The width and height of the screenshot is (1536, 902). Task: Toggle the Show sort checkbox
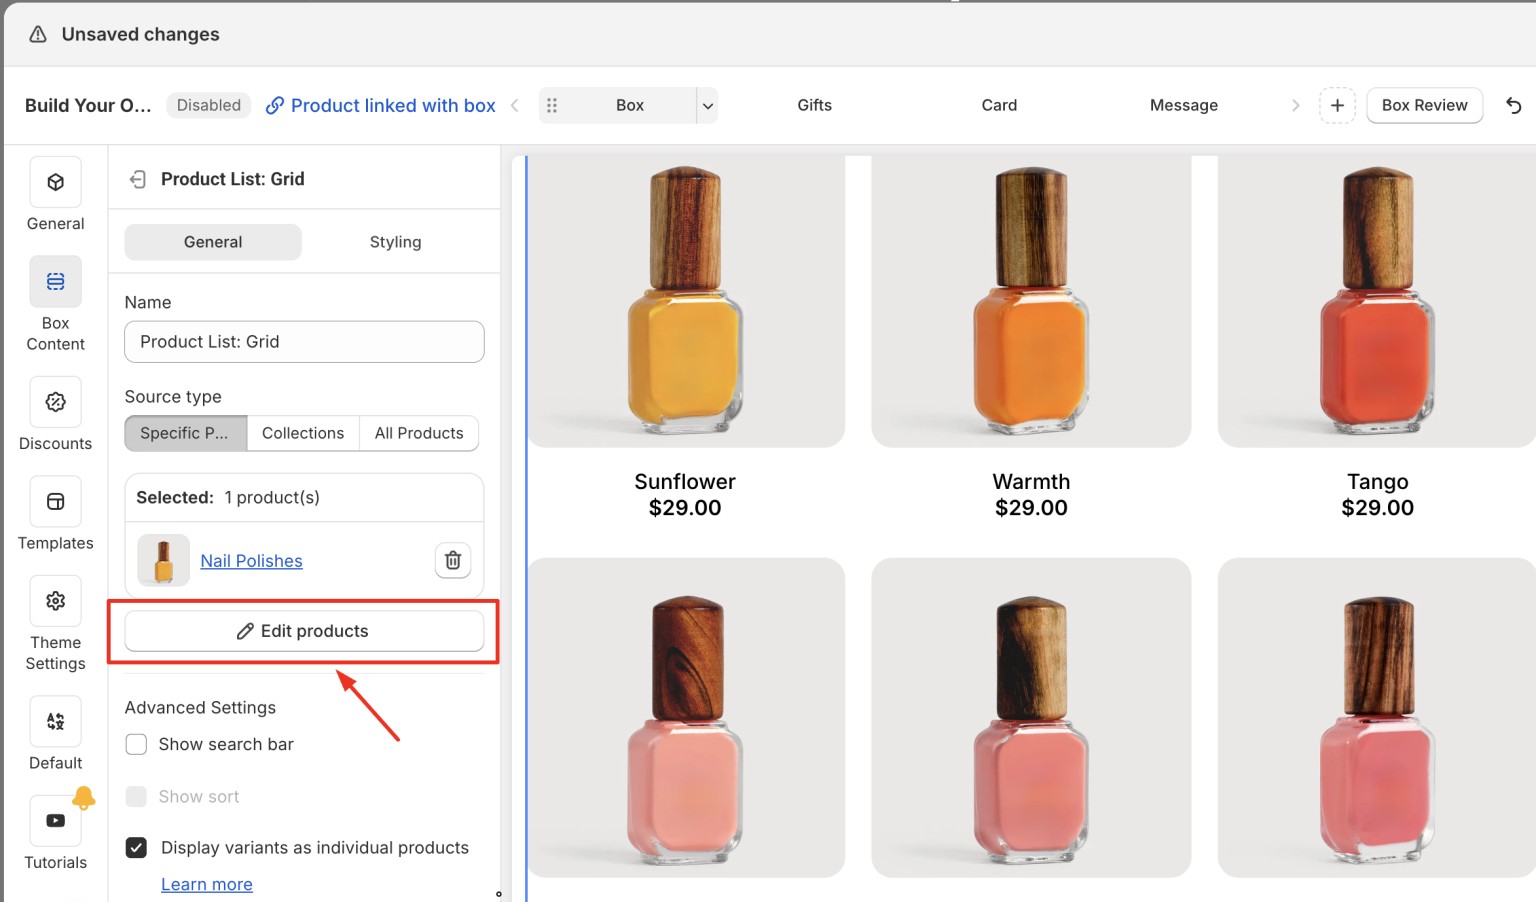pos(136,796)
